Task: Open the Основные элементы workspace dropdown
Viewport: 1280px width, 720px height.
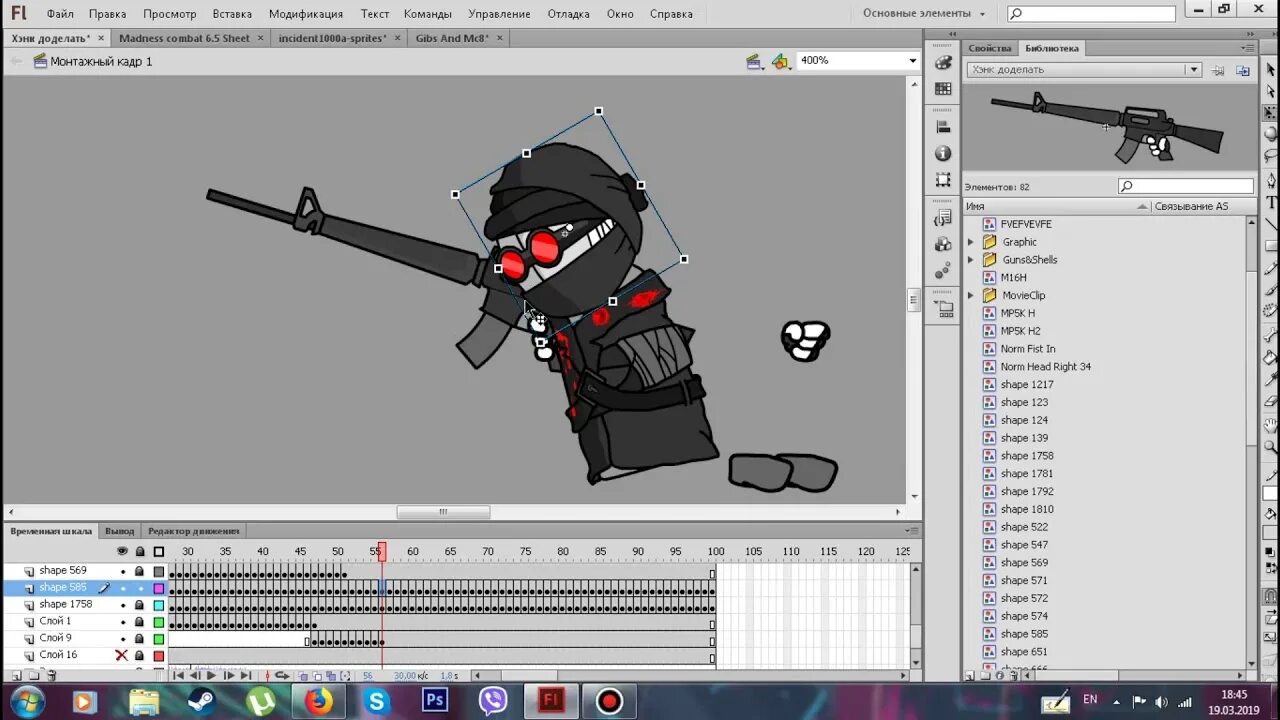Action: click(x=924, y=14)
